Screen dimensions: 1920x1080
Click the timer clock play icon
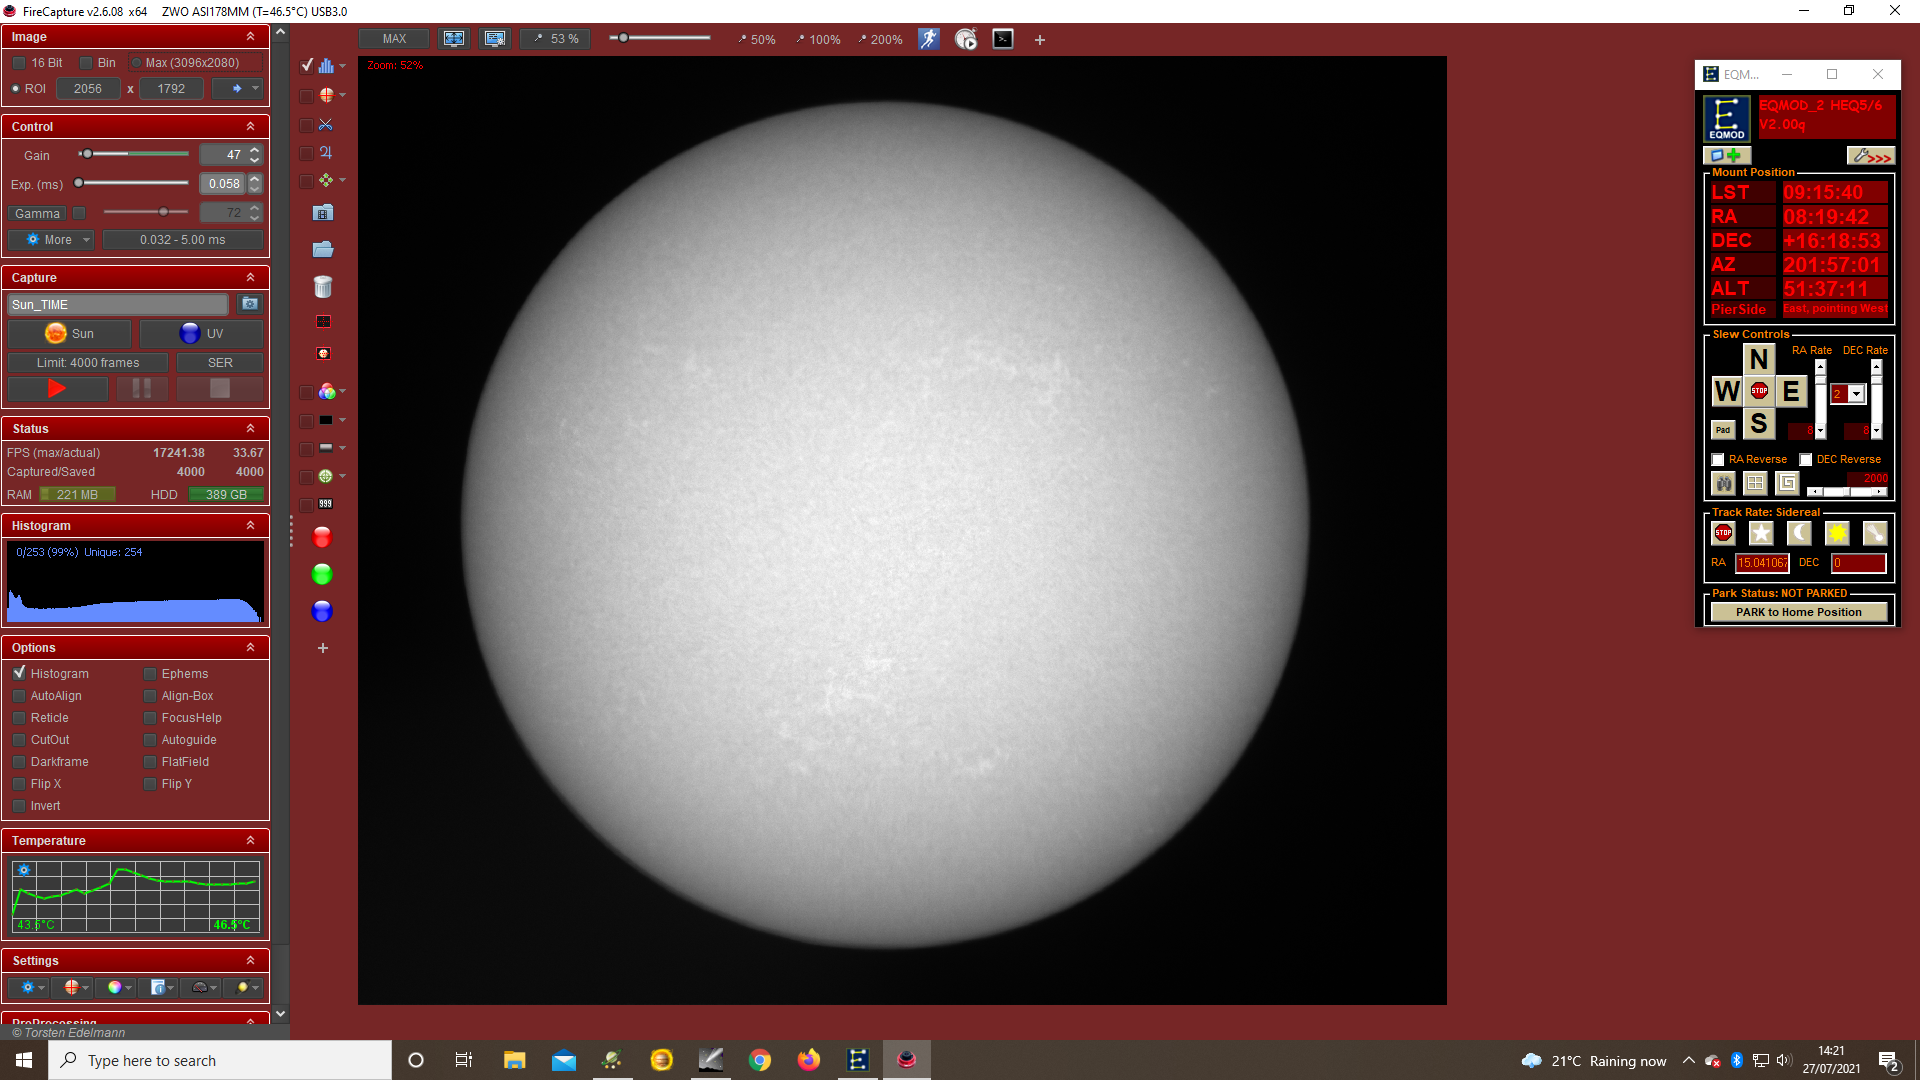click(966, 39)
